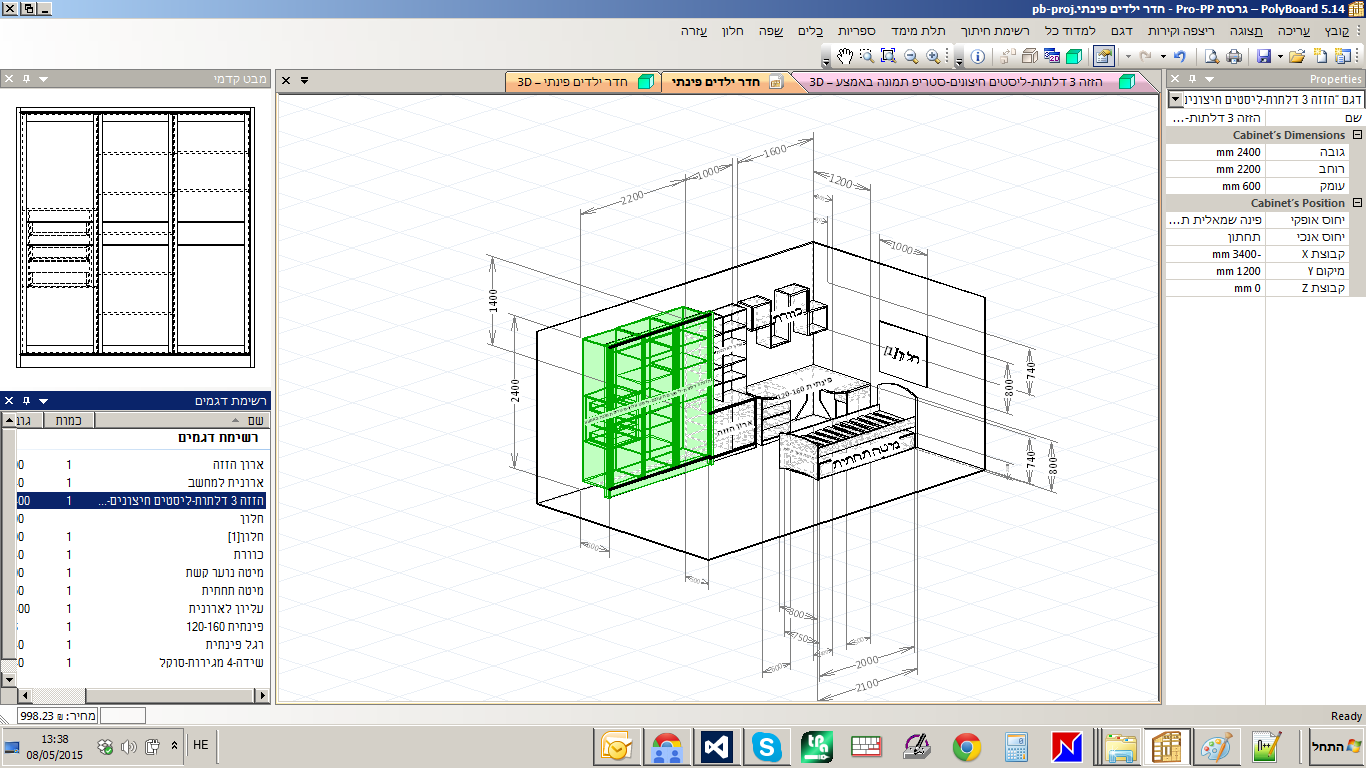This screenshot has height=768, width=1366.
Task: Click the יחוס אופקי property value
Action: (x=1215, y=220)
